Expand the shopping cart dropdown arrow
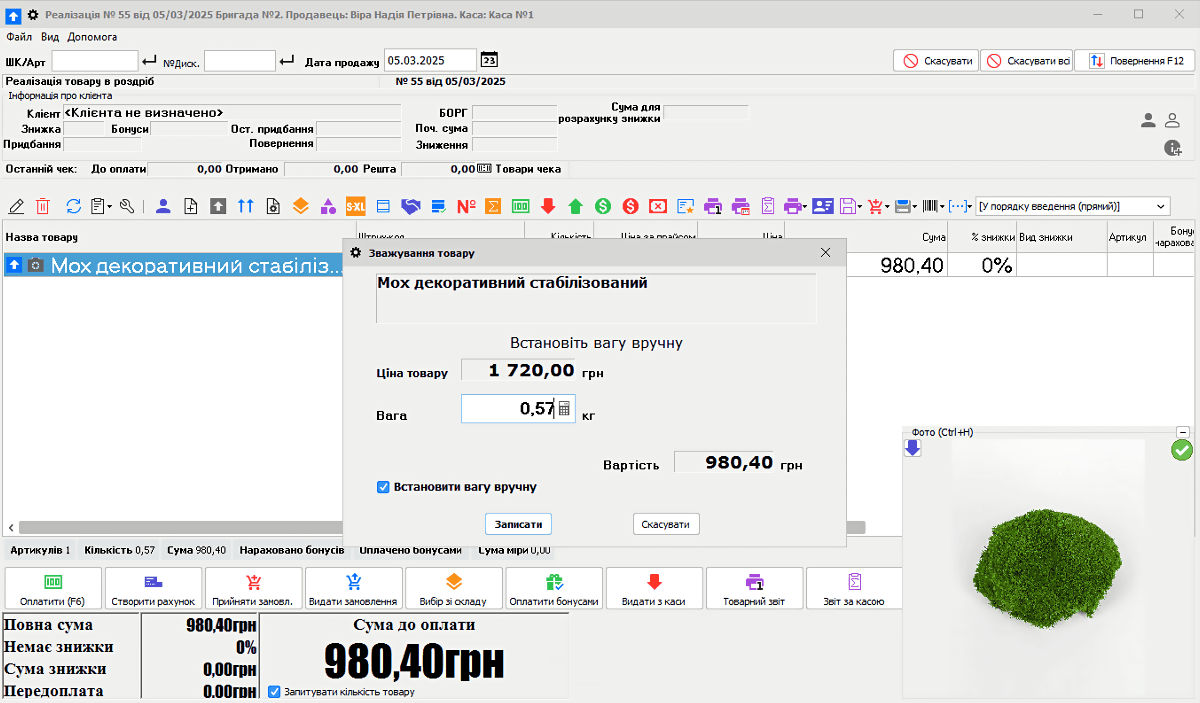Screen dimensions: 1200x703 887,206
